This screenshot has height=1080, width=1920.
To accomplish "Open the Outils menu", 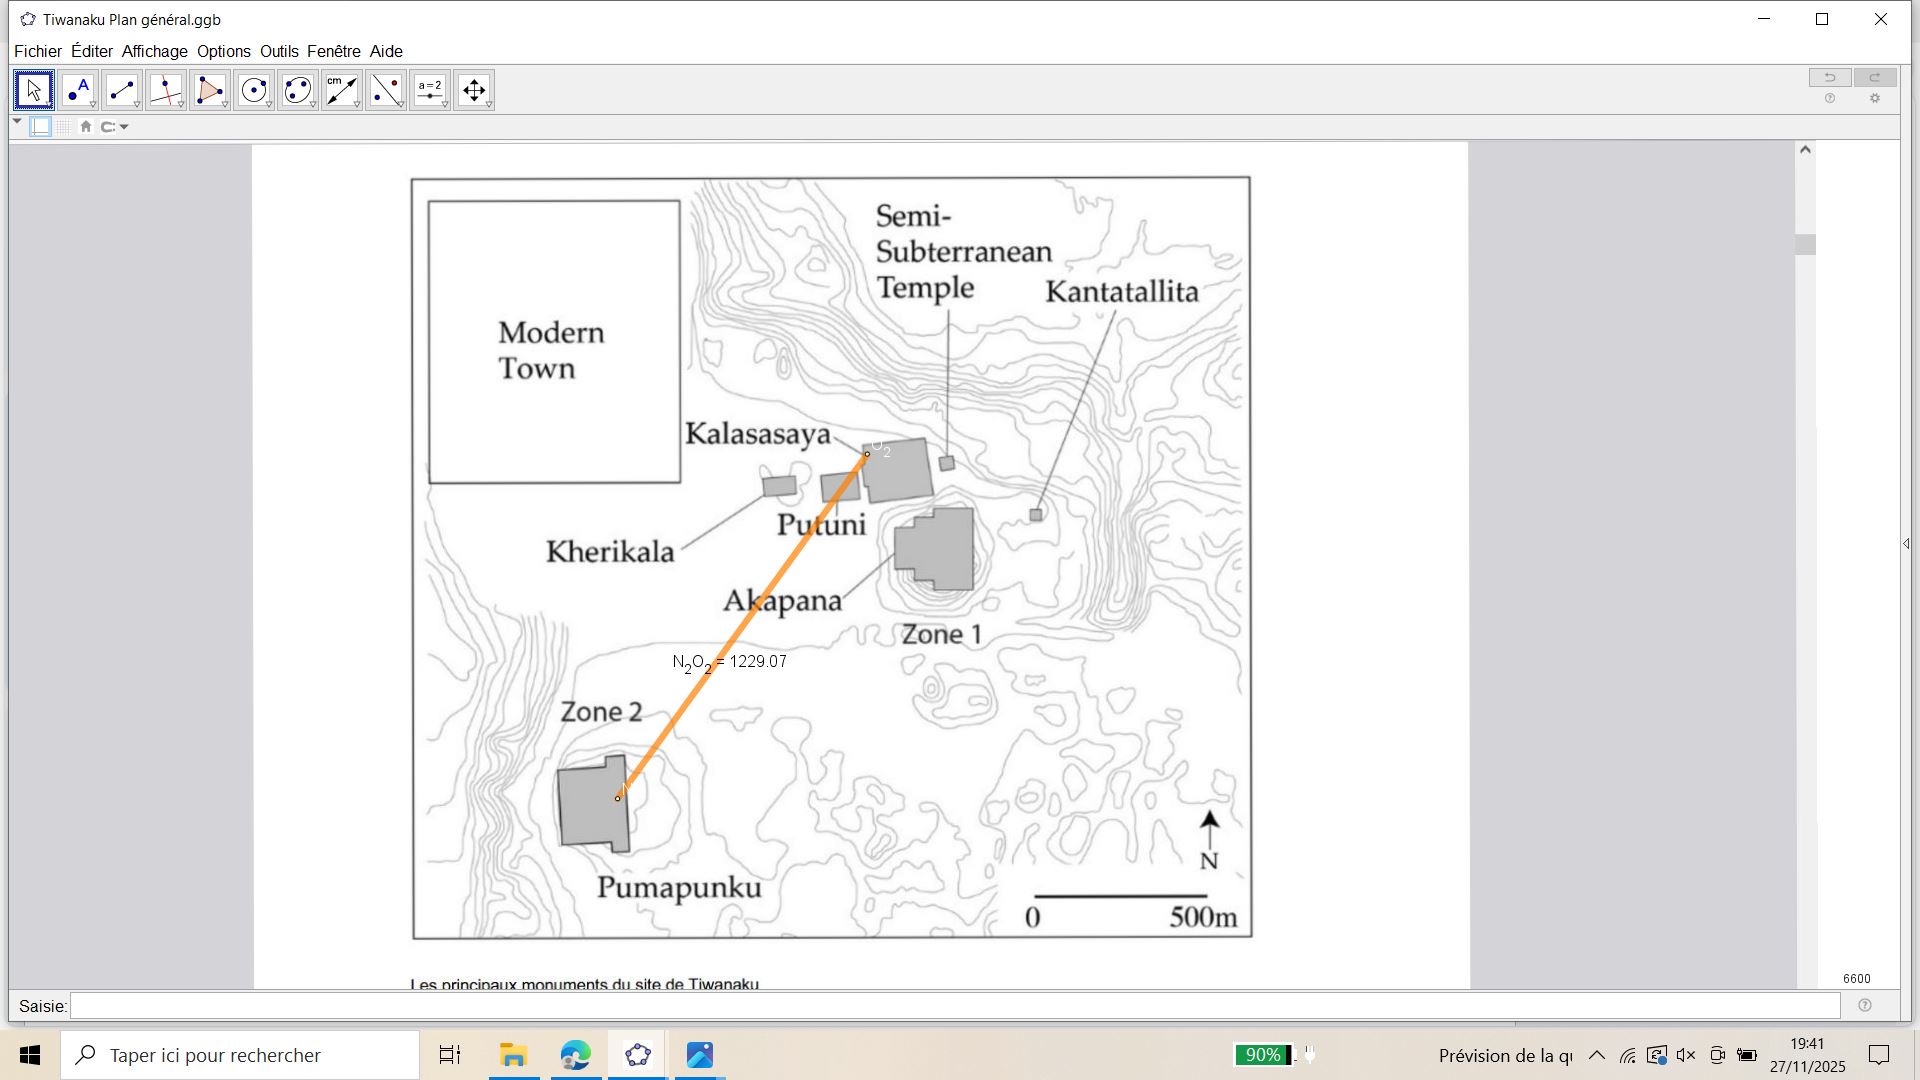I will (x=279, y=51).
